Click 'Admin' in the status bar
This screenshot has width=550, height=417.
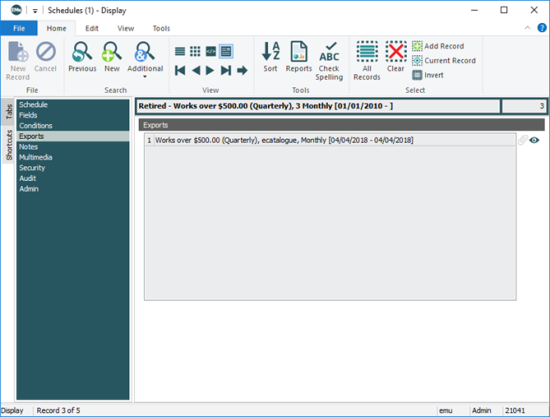481,410
